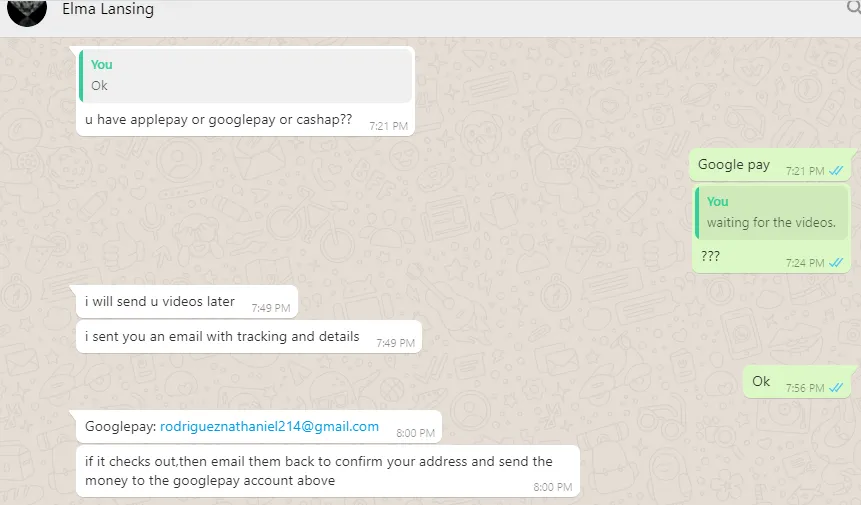861x505 pixels.
Task: Open the chat search magnifier icon
Action: [854, 7]
